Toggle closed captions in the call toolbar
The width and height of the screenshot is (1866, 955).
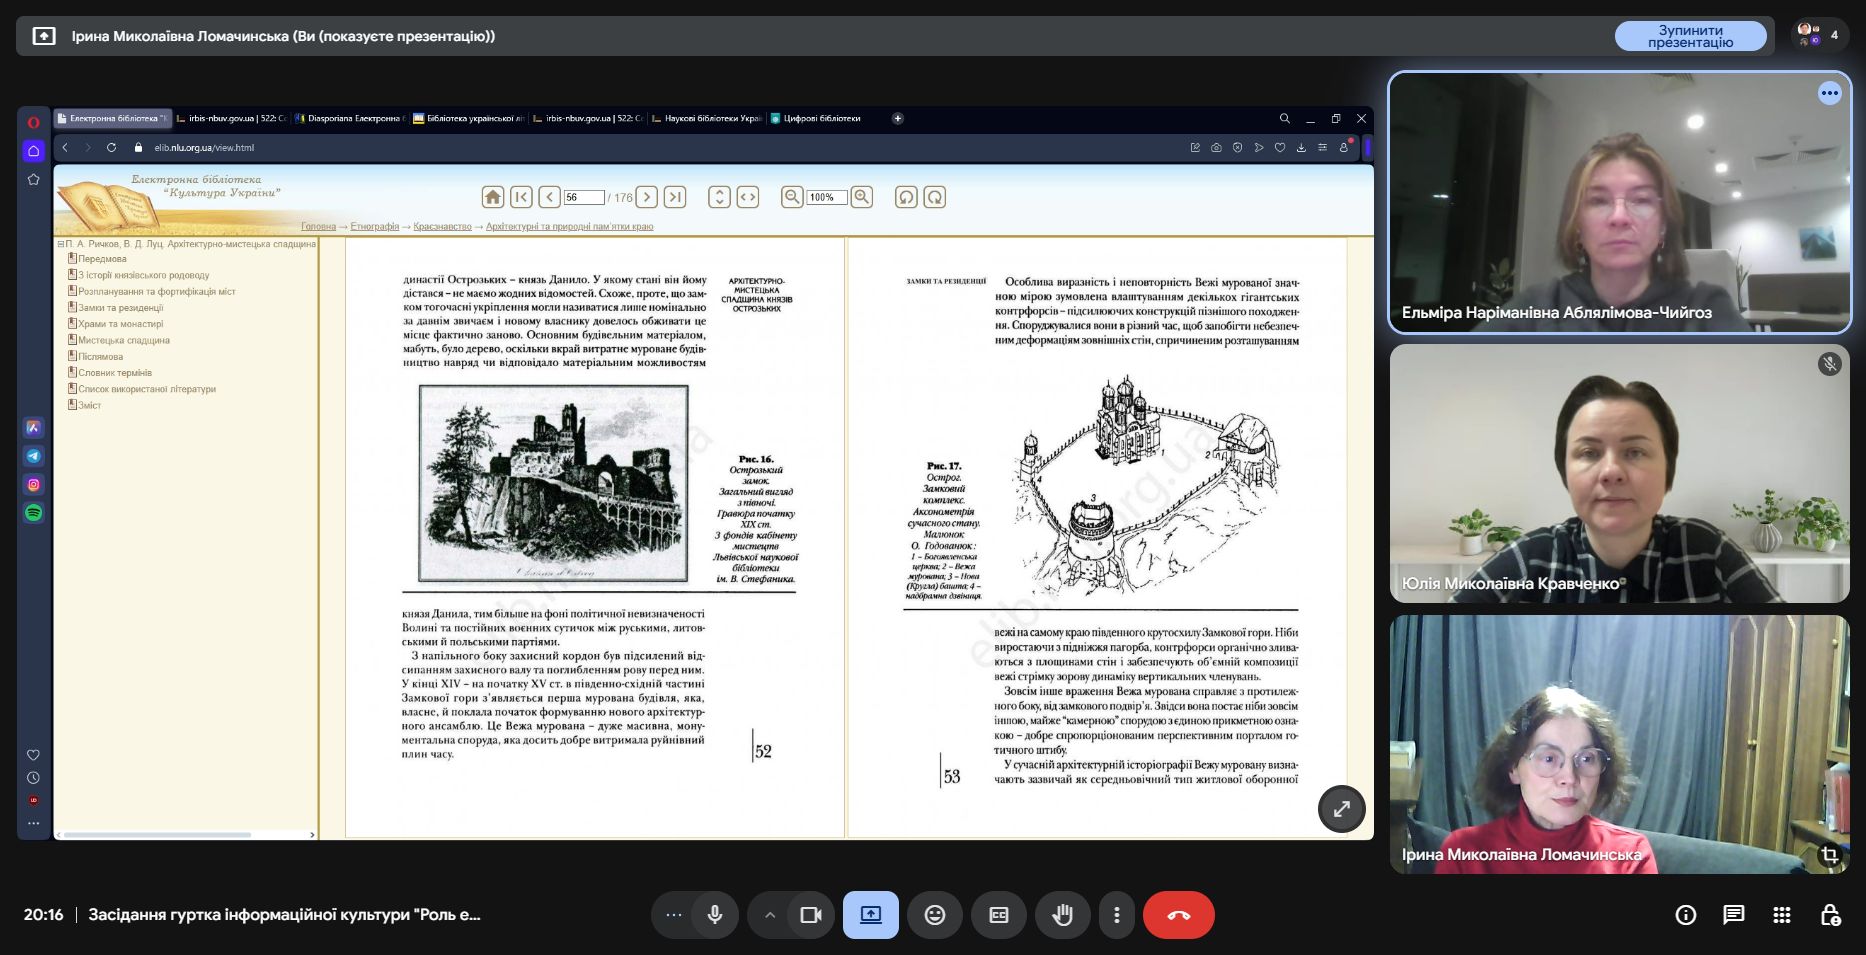(998, 915)
